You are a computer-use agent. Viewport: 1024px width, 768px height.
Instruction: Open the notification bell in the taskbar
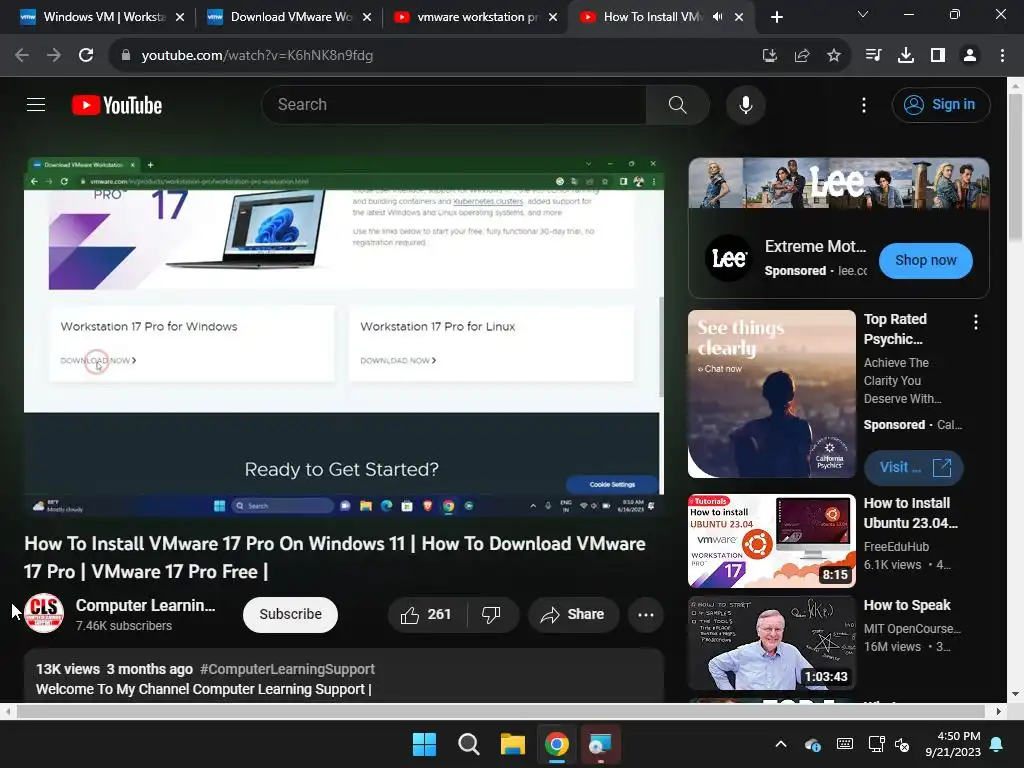pyautogui.click(x=997, y=744)
